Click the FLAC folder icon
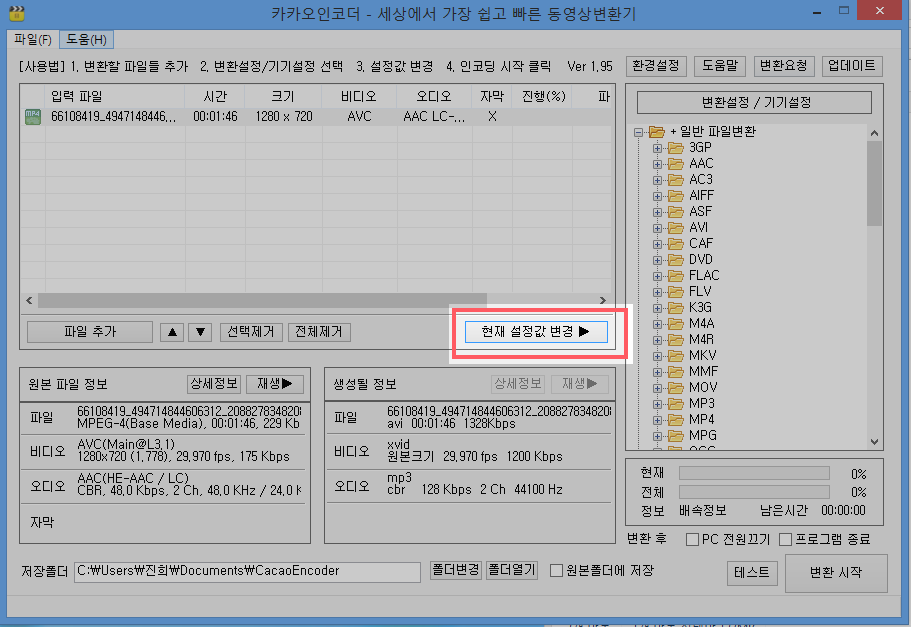This screenshot has height=627, width=911. (675, 275)
